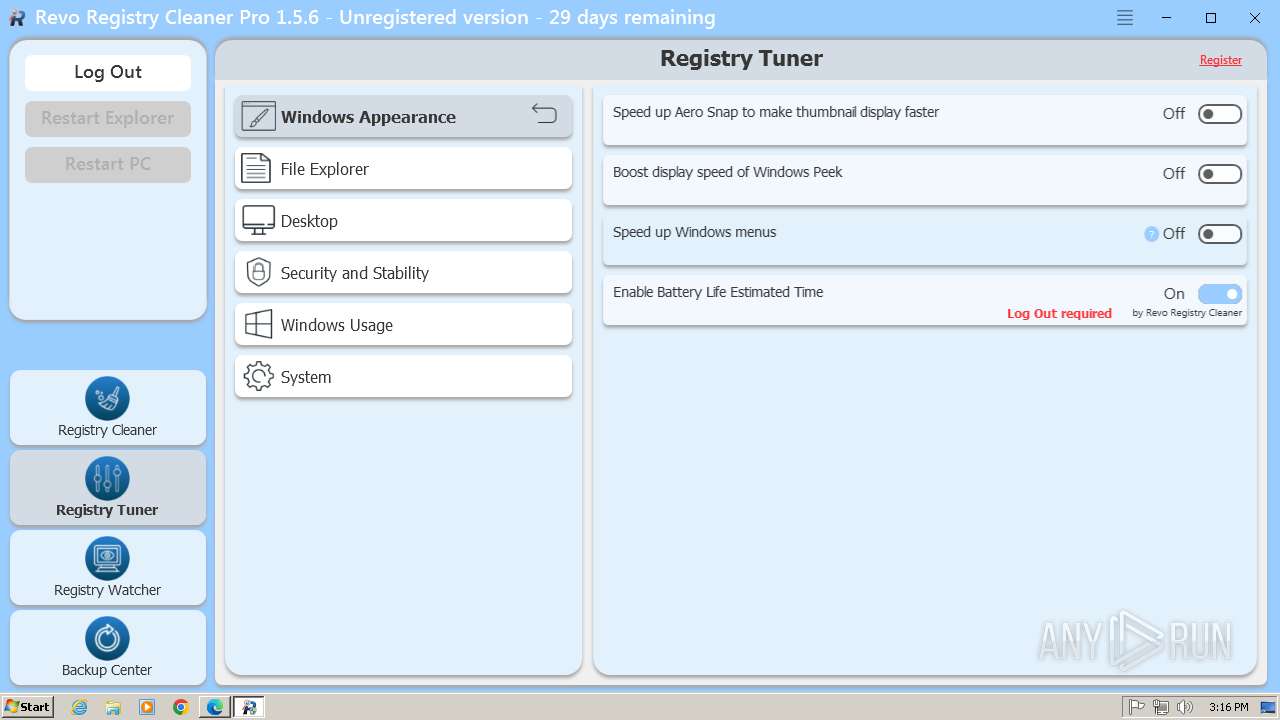Click the Registry Tuner heading
The image size is (1280, 720).
(741, 58)
